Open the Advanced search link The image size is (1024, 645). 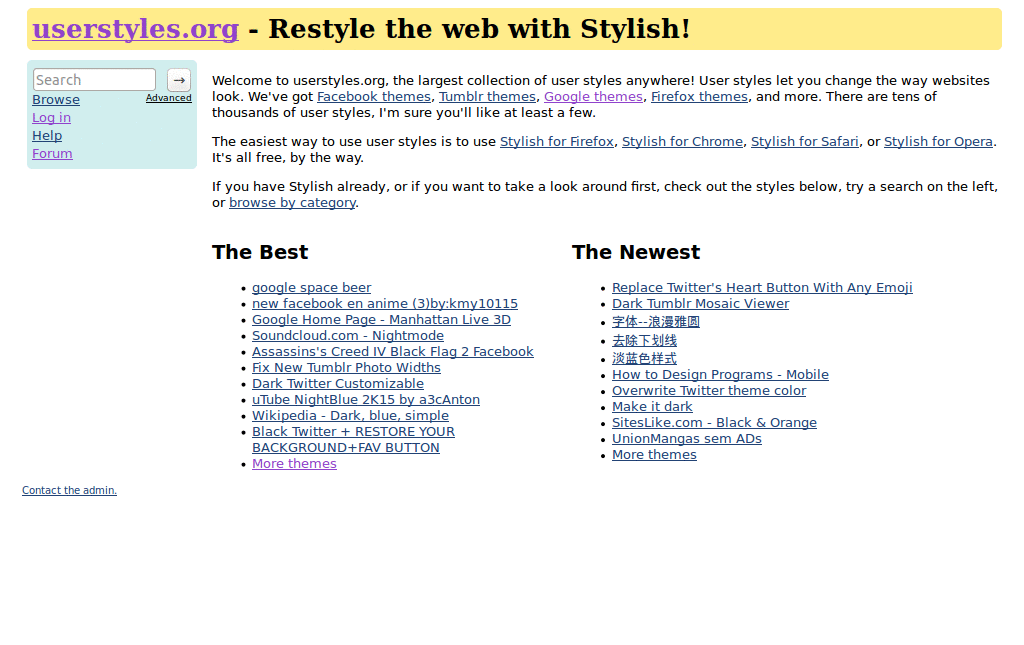click(x=168, y=98)
